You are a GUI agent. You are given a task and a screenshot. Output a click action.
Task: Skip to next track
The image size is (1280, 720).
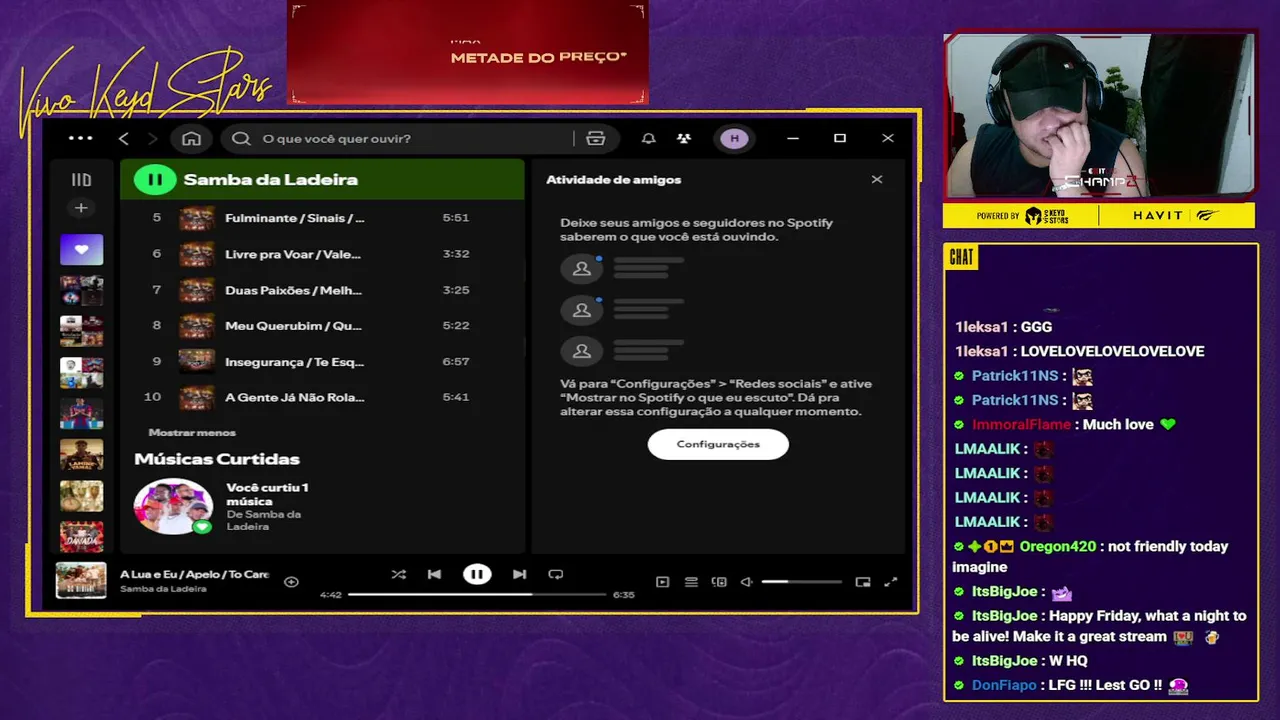click(519, 574)
